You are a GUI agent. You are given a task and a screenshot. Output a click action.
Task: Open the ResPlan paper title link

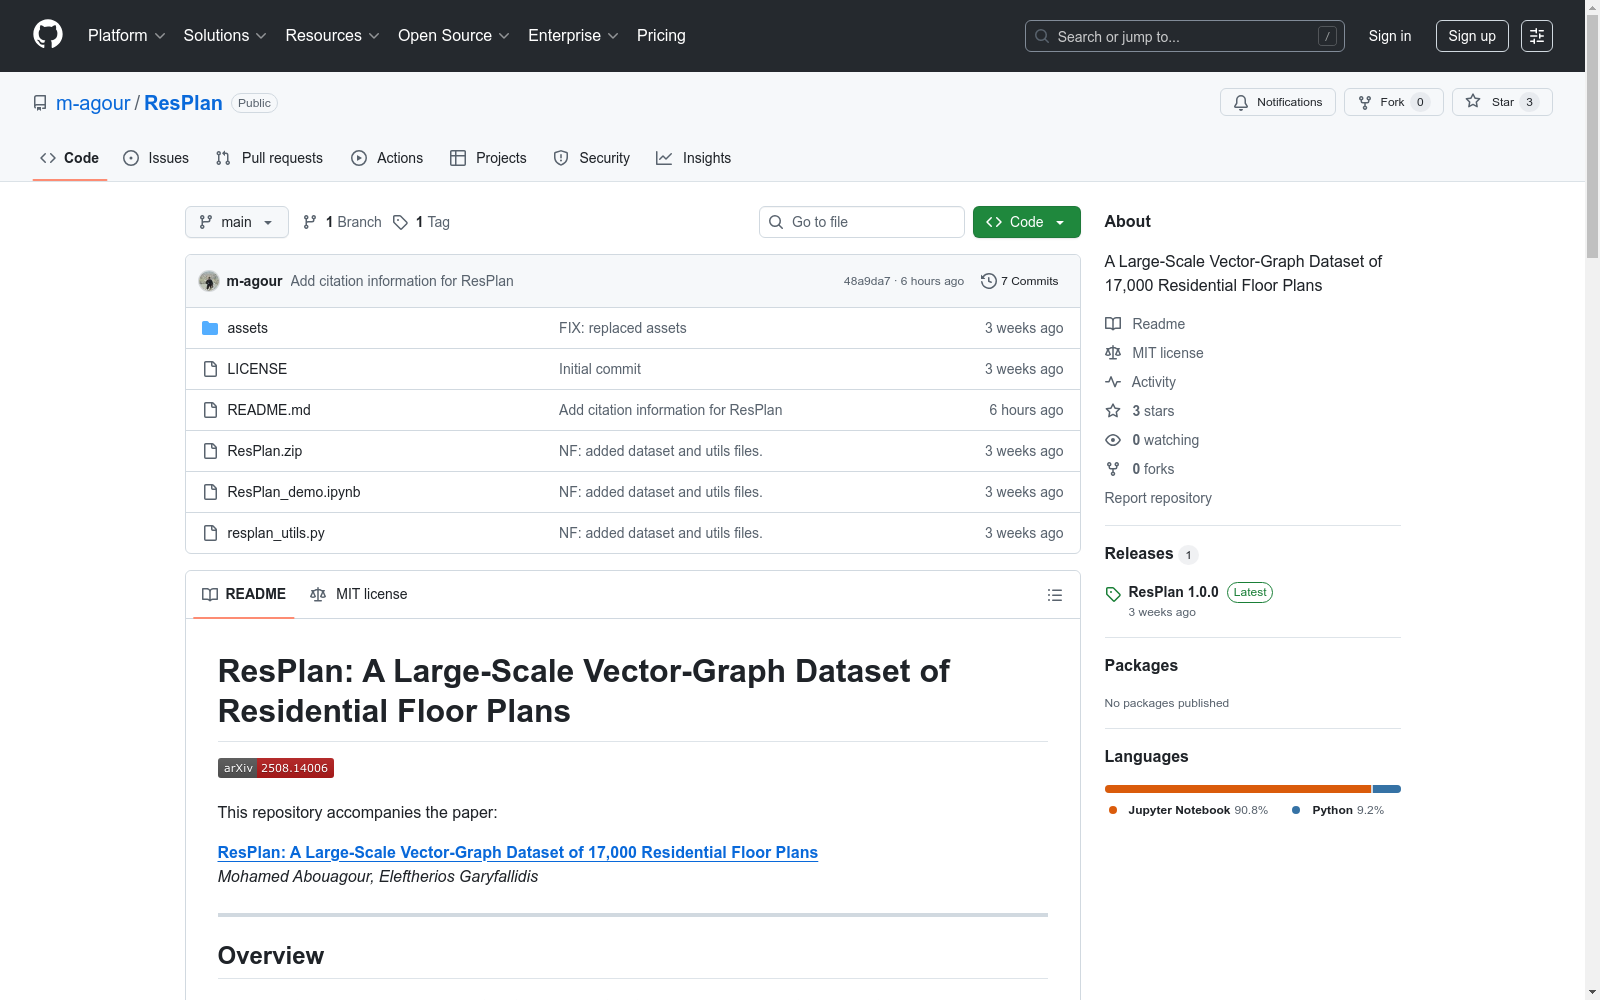coord(518,852)
